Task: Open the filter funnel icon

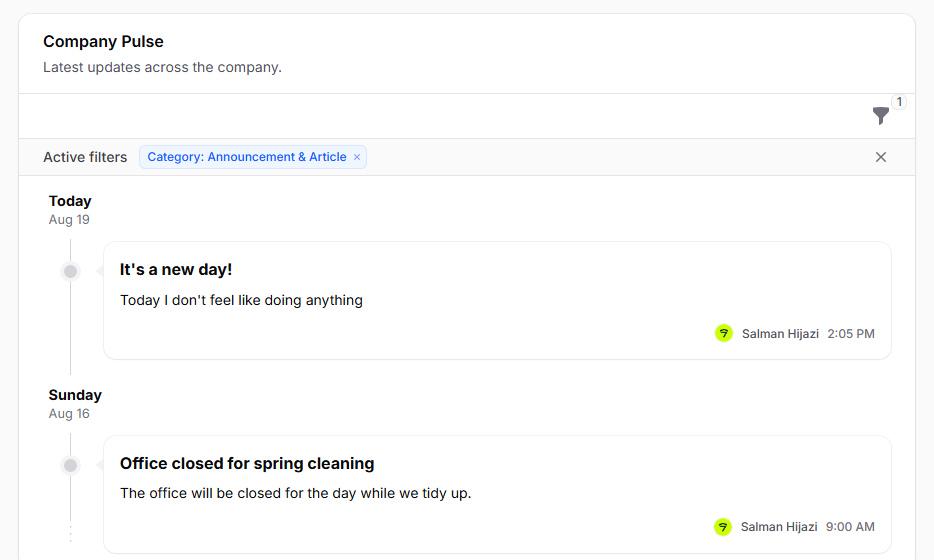Action: (880, 116)
